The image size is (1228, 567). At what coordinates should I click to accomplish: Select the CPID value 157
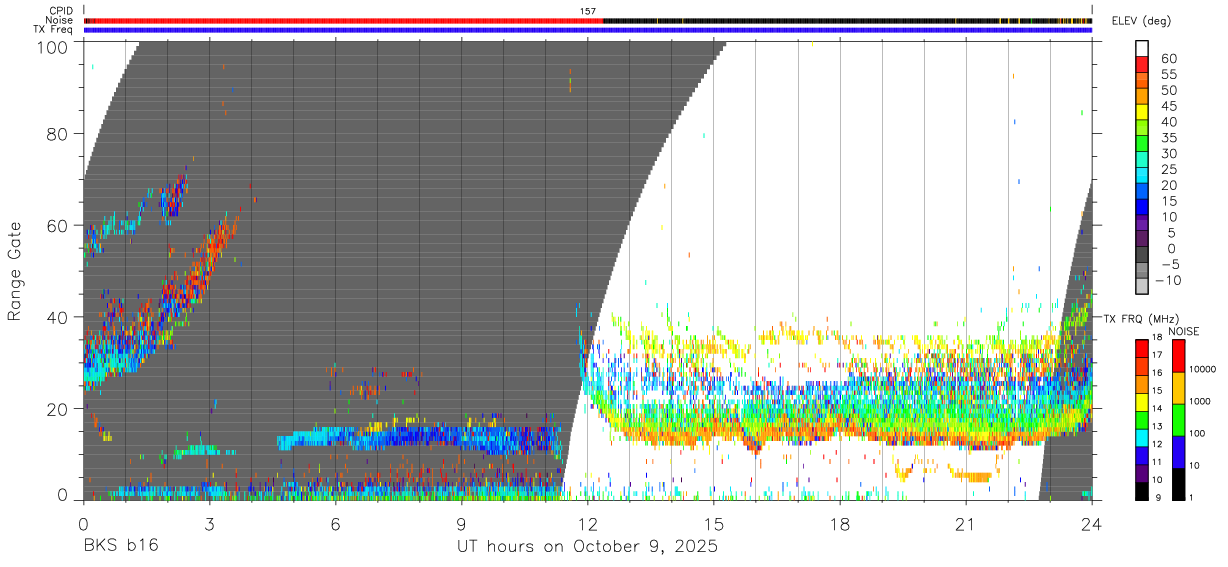click(588, 11)
